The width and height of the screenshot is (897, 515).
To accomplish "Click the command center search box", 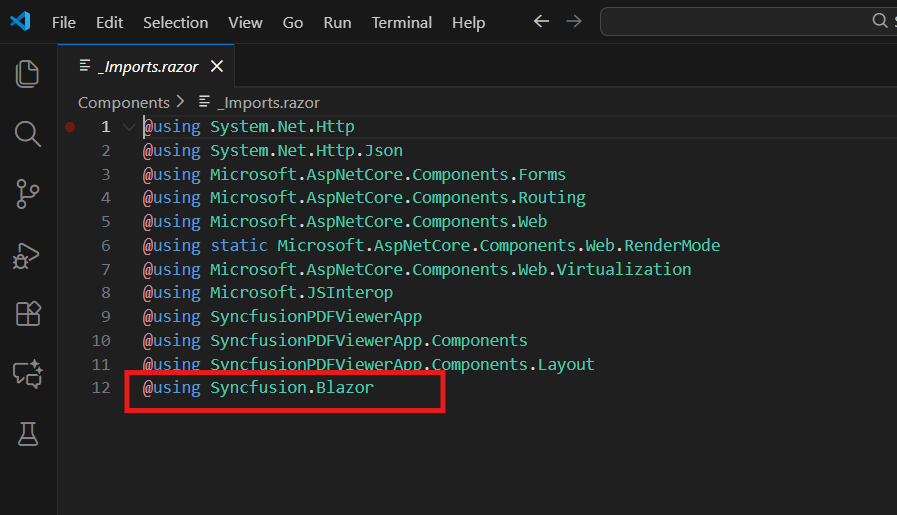I will pos(748,22).
